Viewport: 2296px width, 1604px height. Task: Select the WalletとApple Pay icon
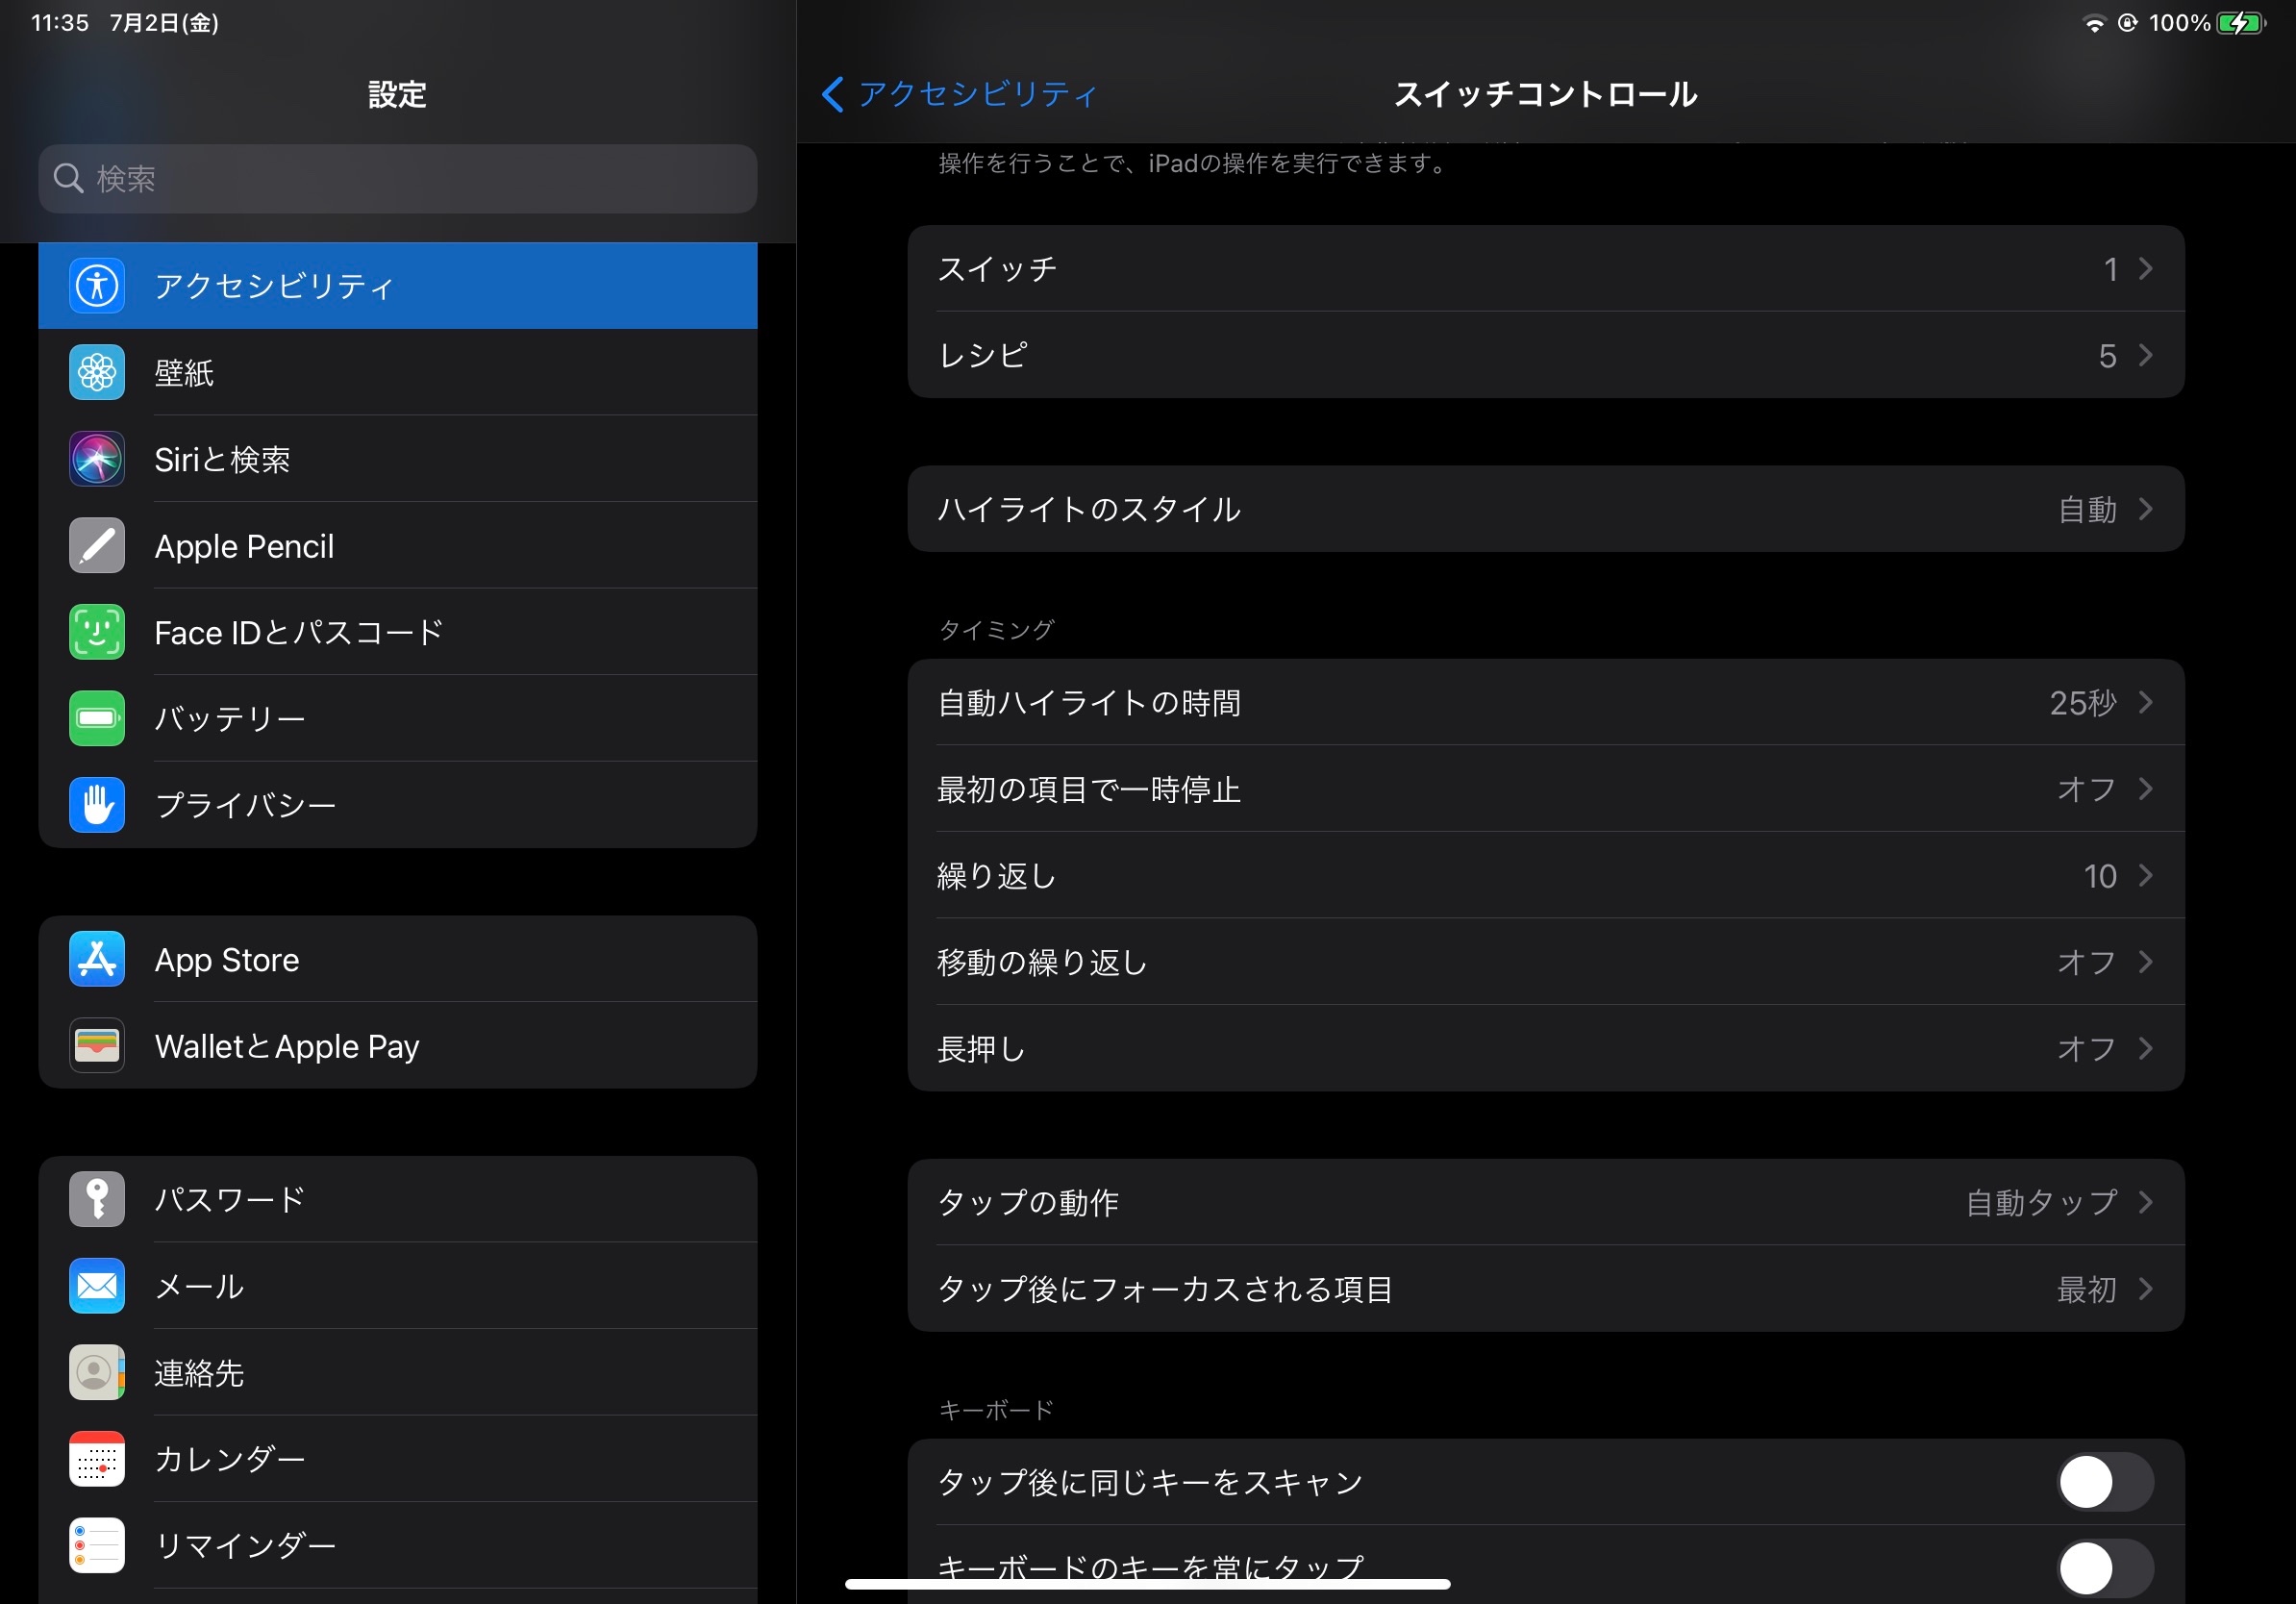(96, 1045)
